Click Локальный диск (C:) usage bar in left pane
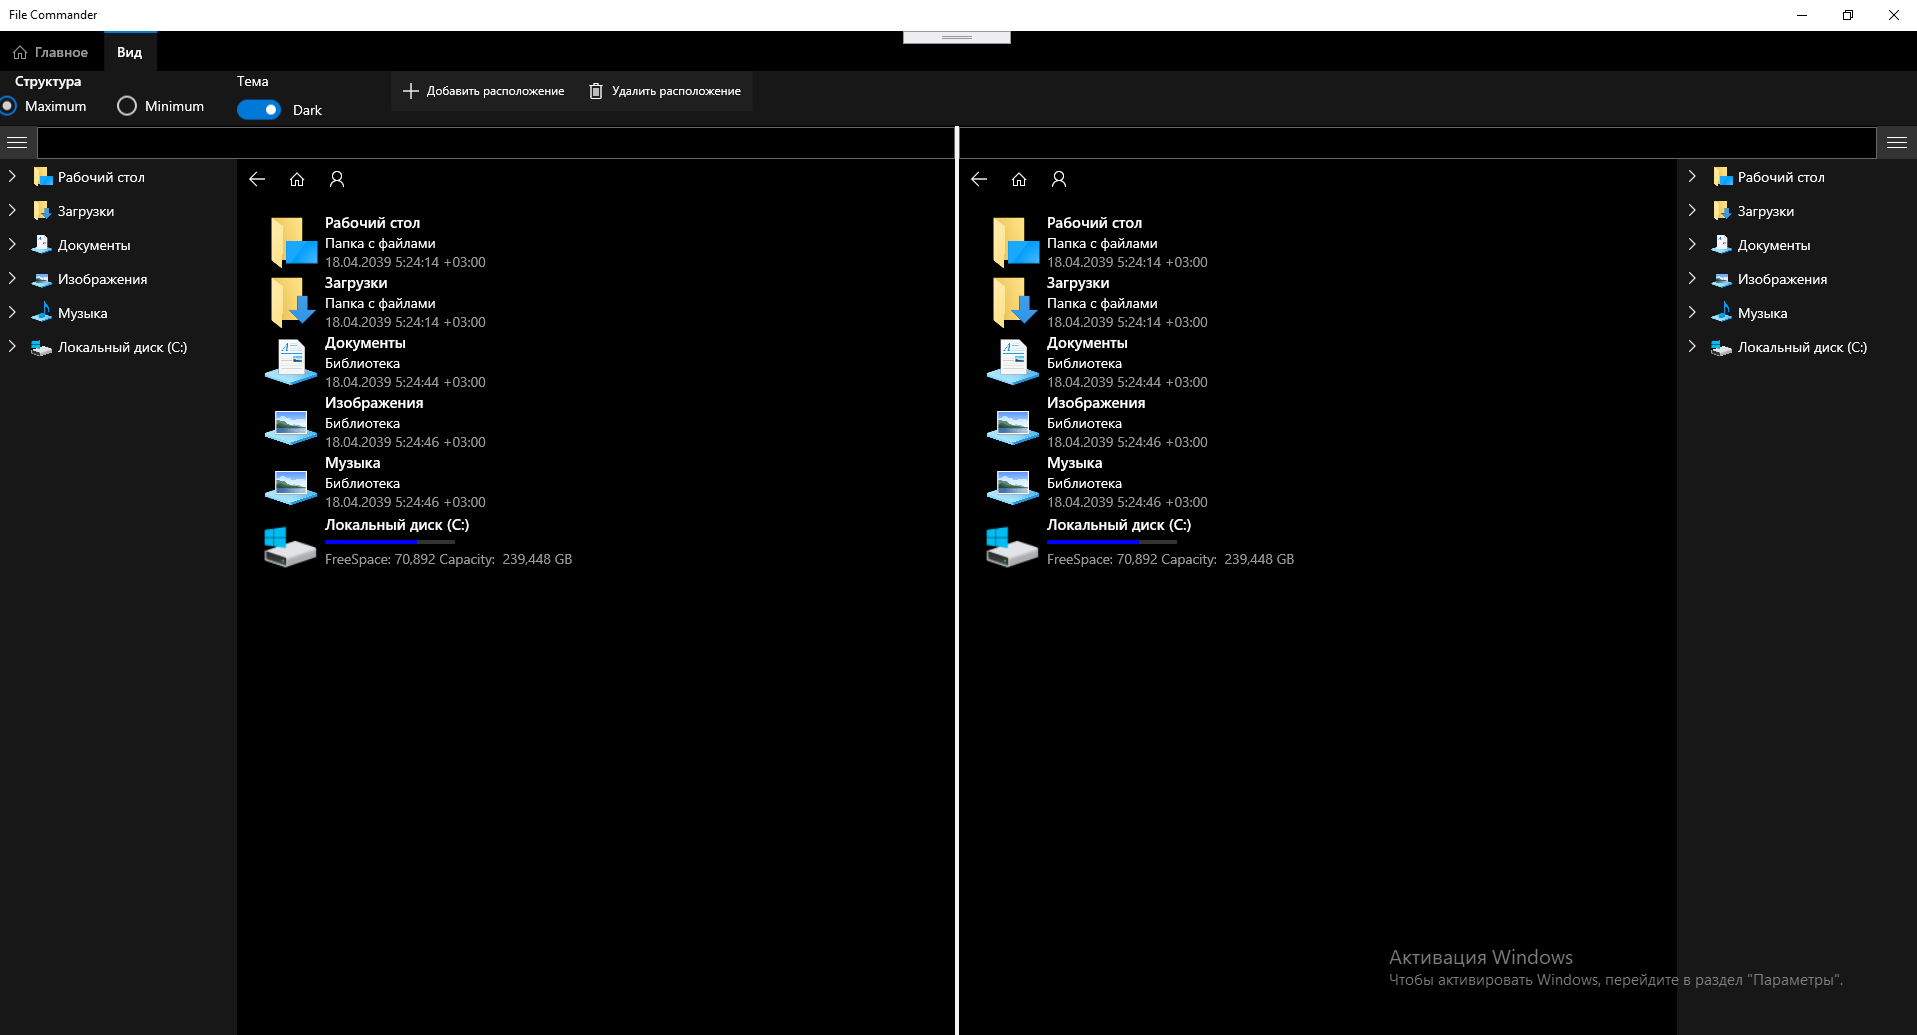The height and width of the screenshot is (1035, 1917). pyautogui.click(x=390, y=541)
